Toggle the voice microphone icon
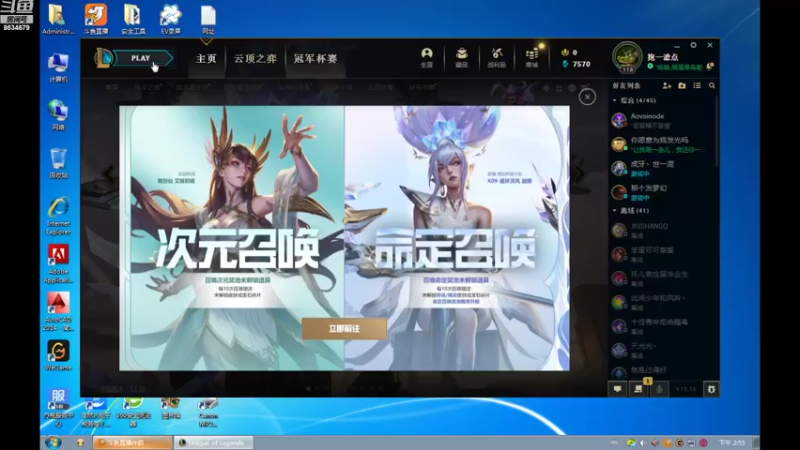 pos(659,389)
